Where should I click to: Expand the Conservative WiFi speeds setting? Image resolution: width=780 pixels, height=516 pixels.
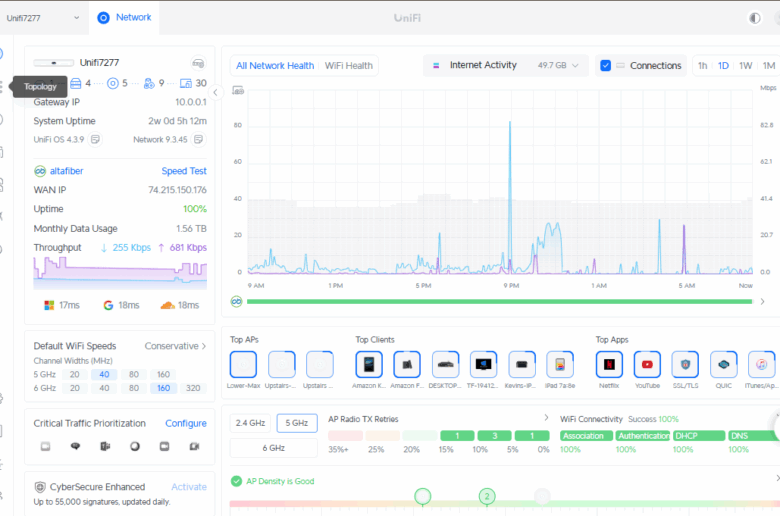[x=176, y=346]
